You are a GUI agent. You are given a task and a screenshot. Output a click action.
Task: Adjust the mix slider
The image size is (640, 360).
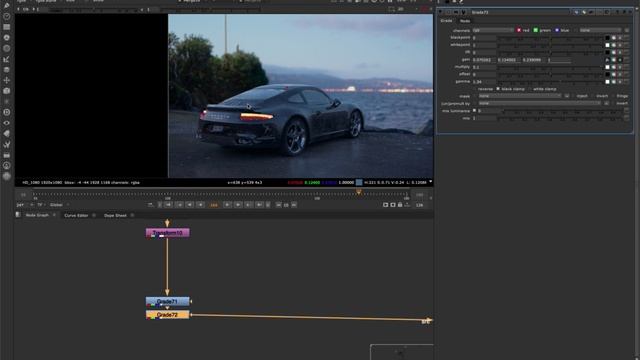(x=560, y=118)
